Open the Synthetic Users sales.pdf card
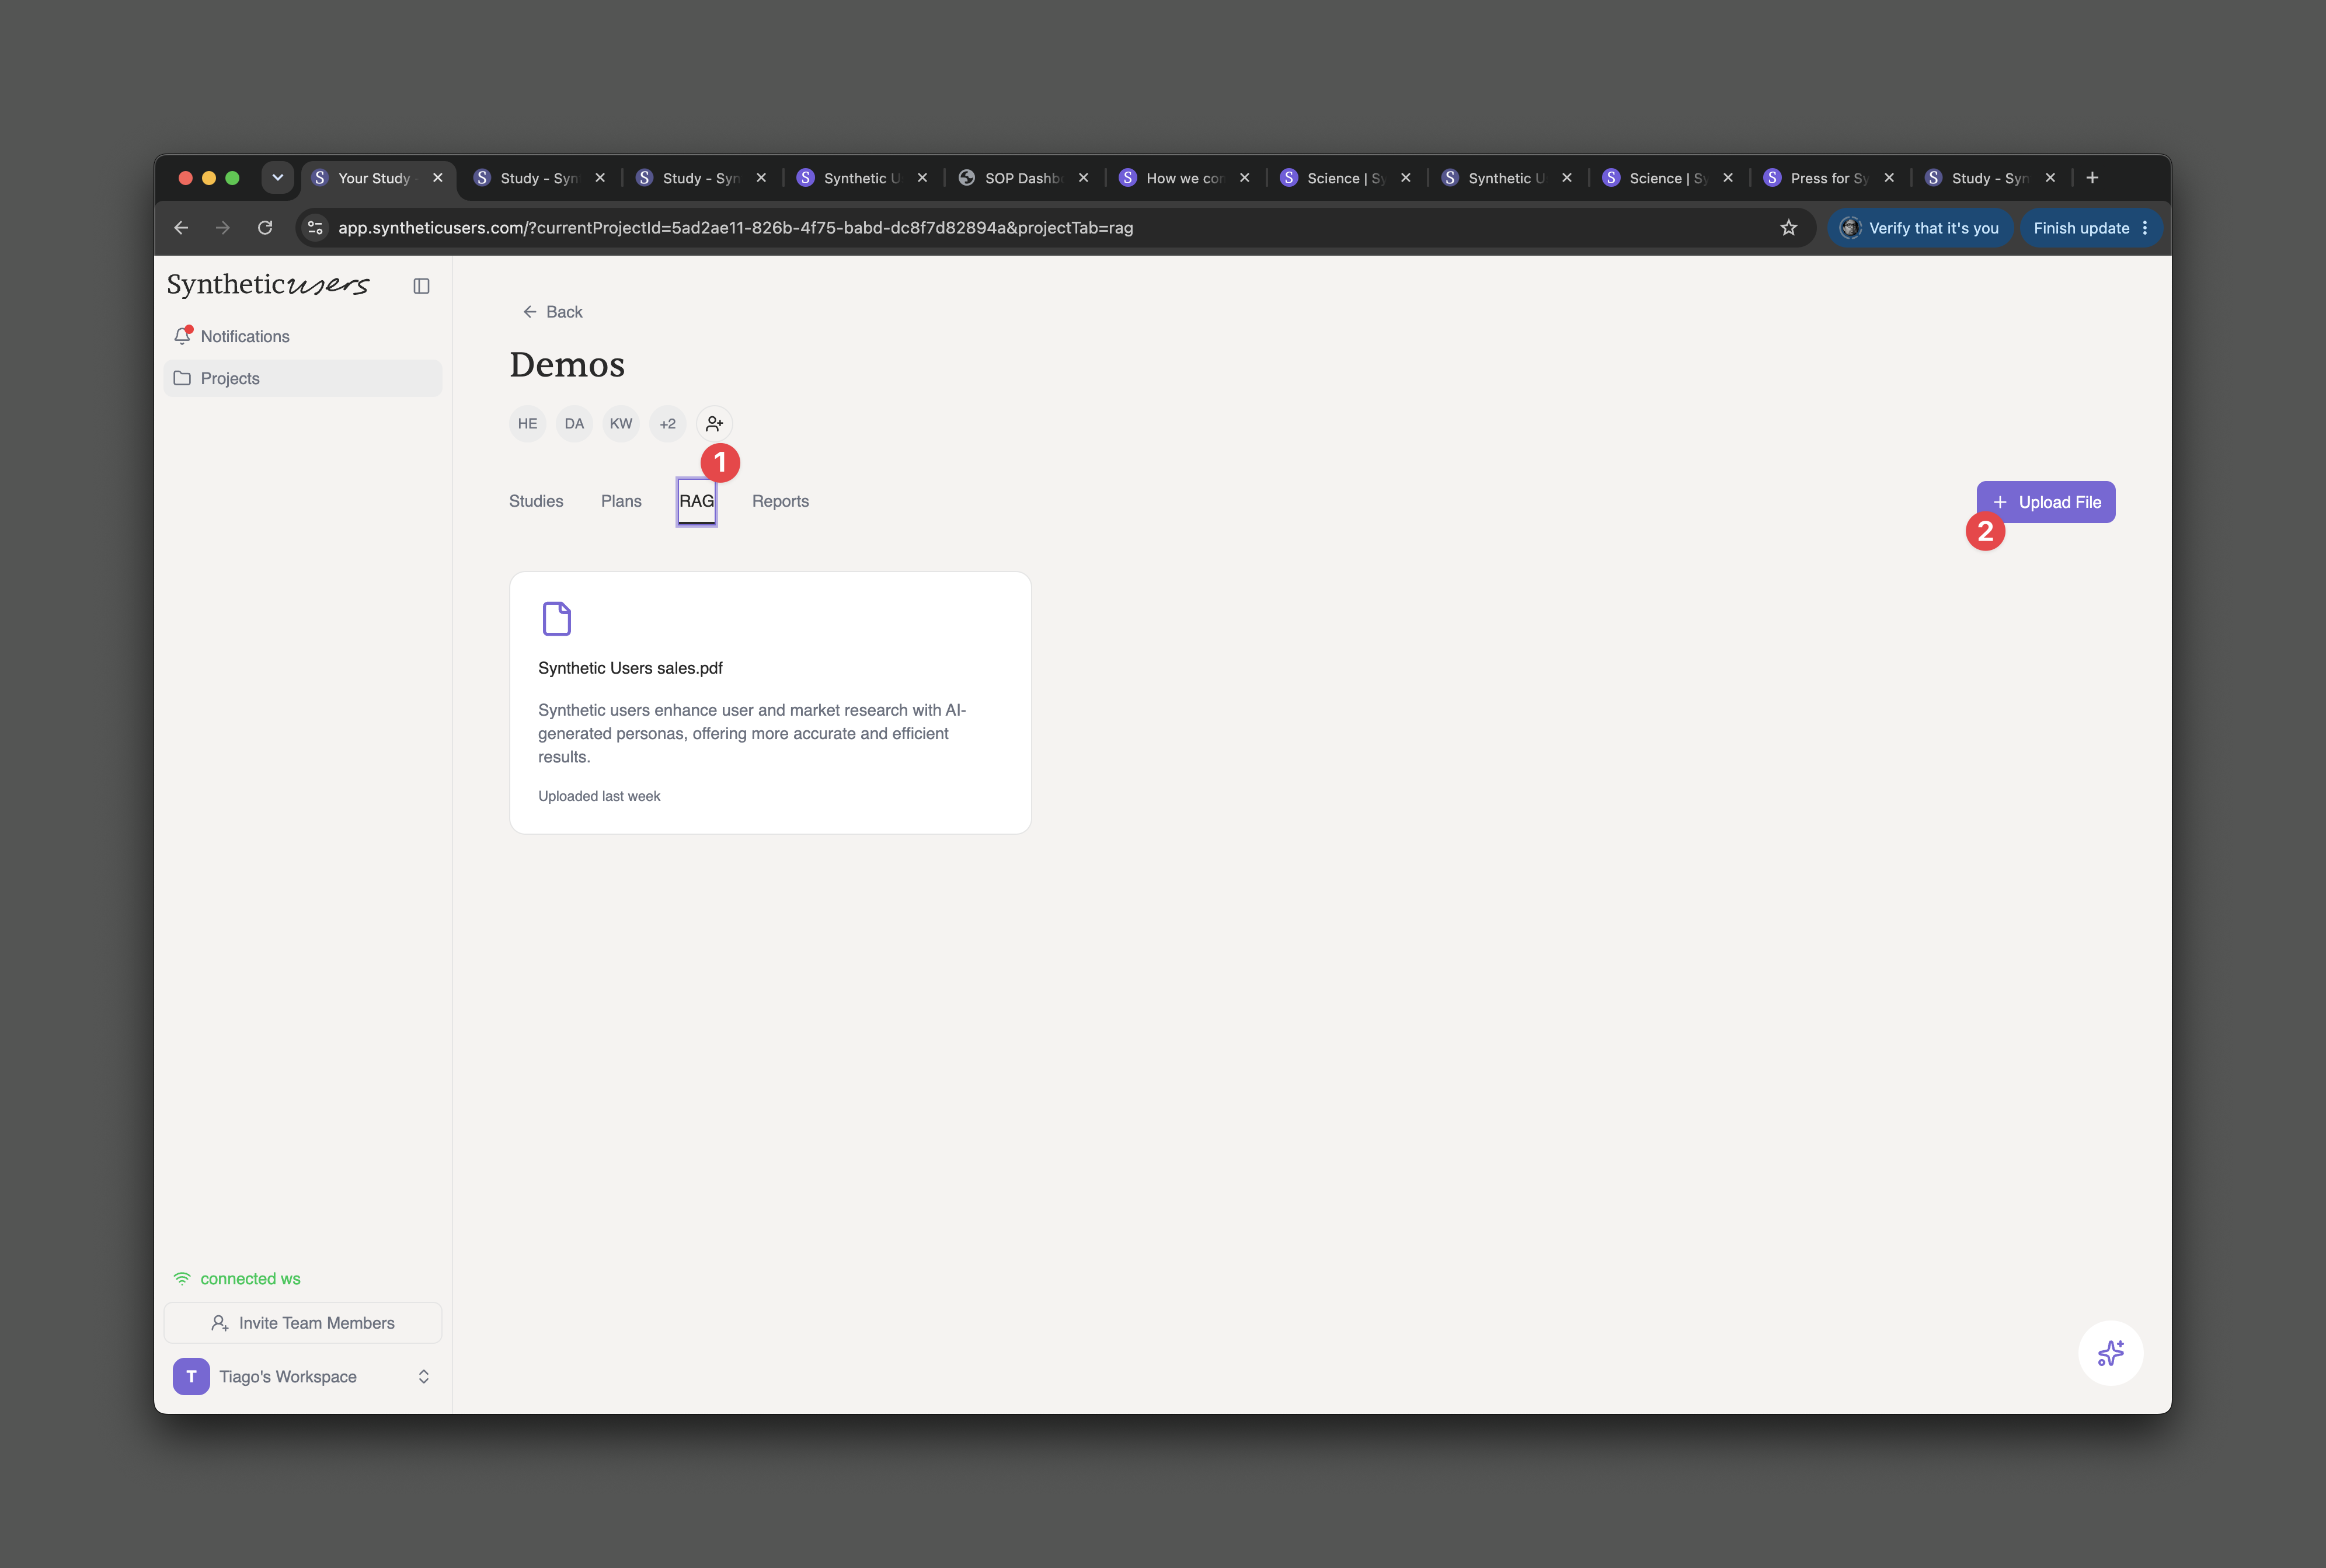 pos(770,703)
